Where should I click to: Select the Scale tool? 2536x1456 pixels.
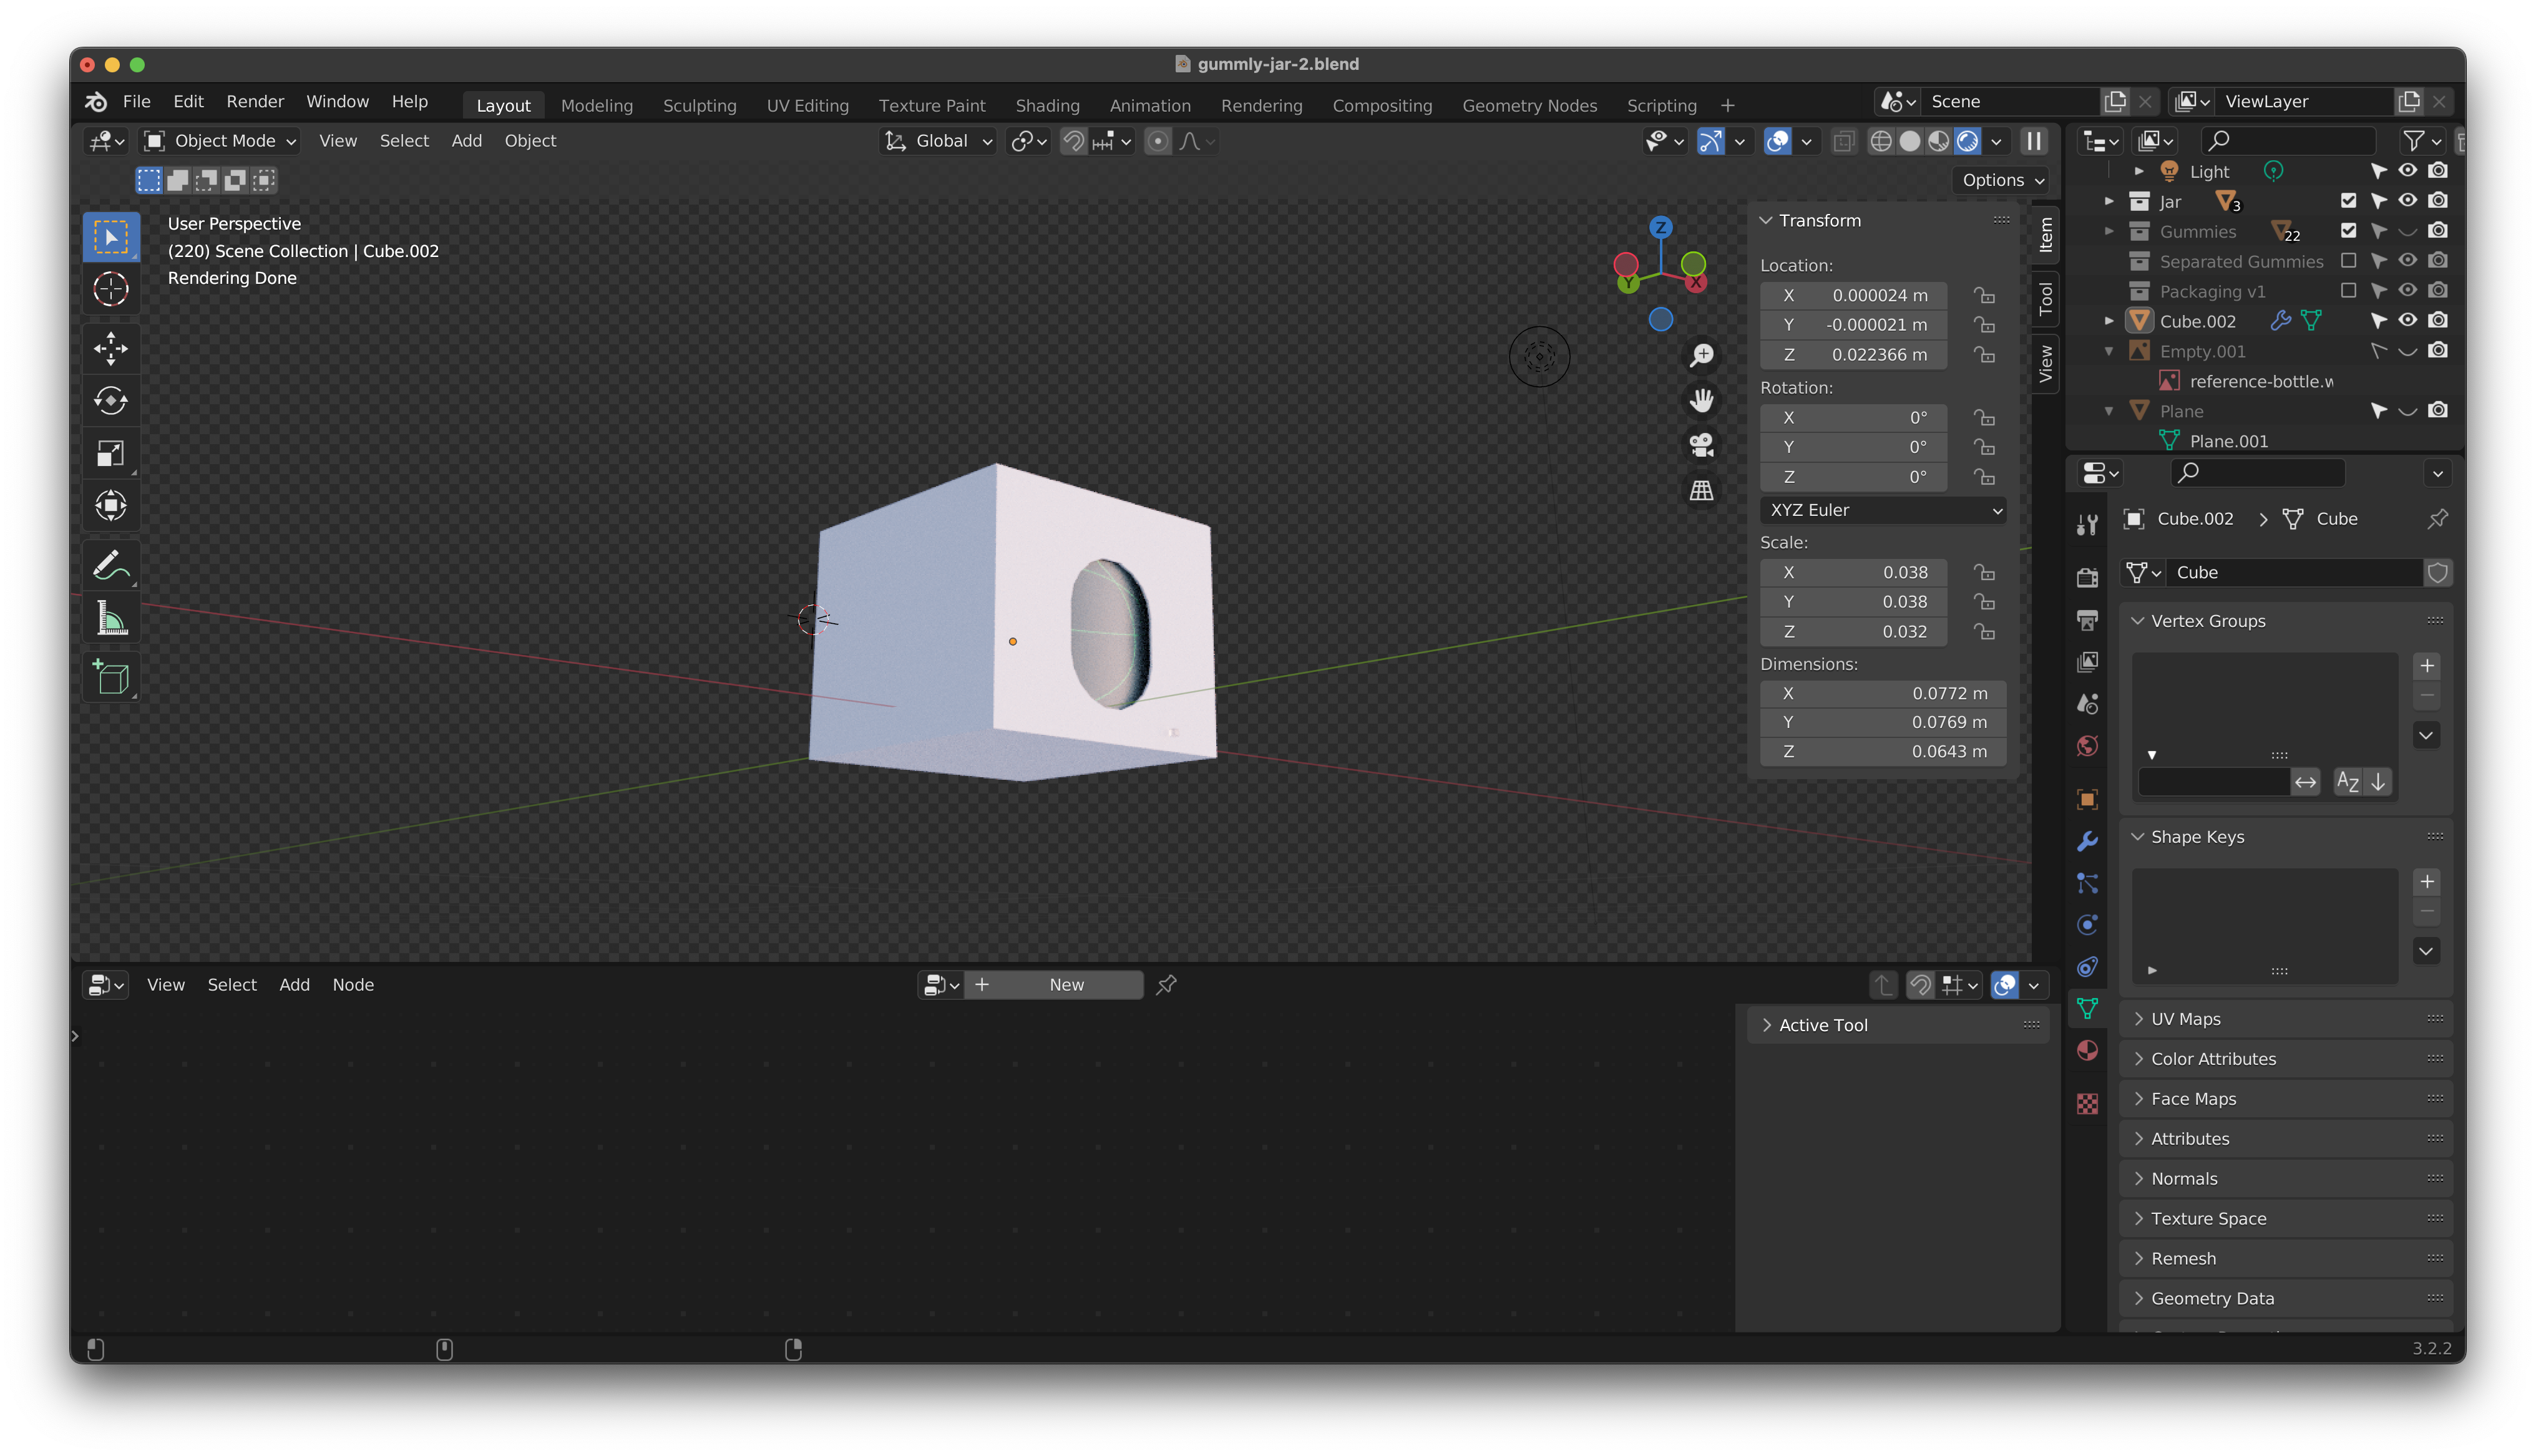(x=110, y=453)
